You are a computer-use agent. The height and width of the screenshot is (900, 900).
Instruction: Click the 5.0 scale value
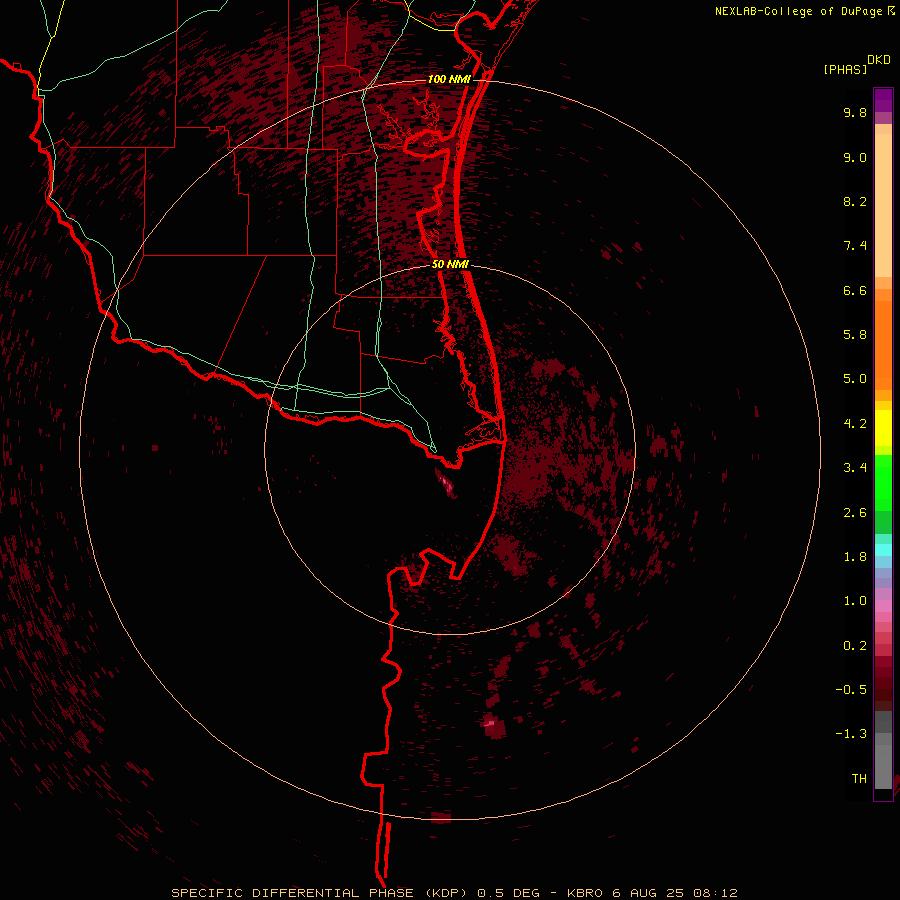coord(855,379)
